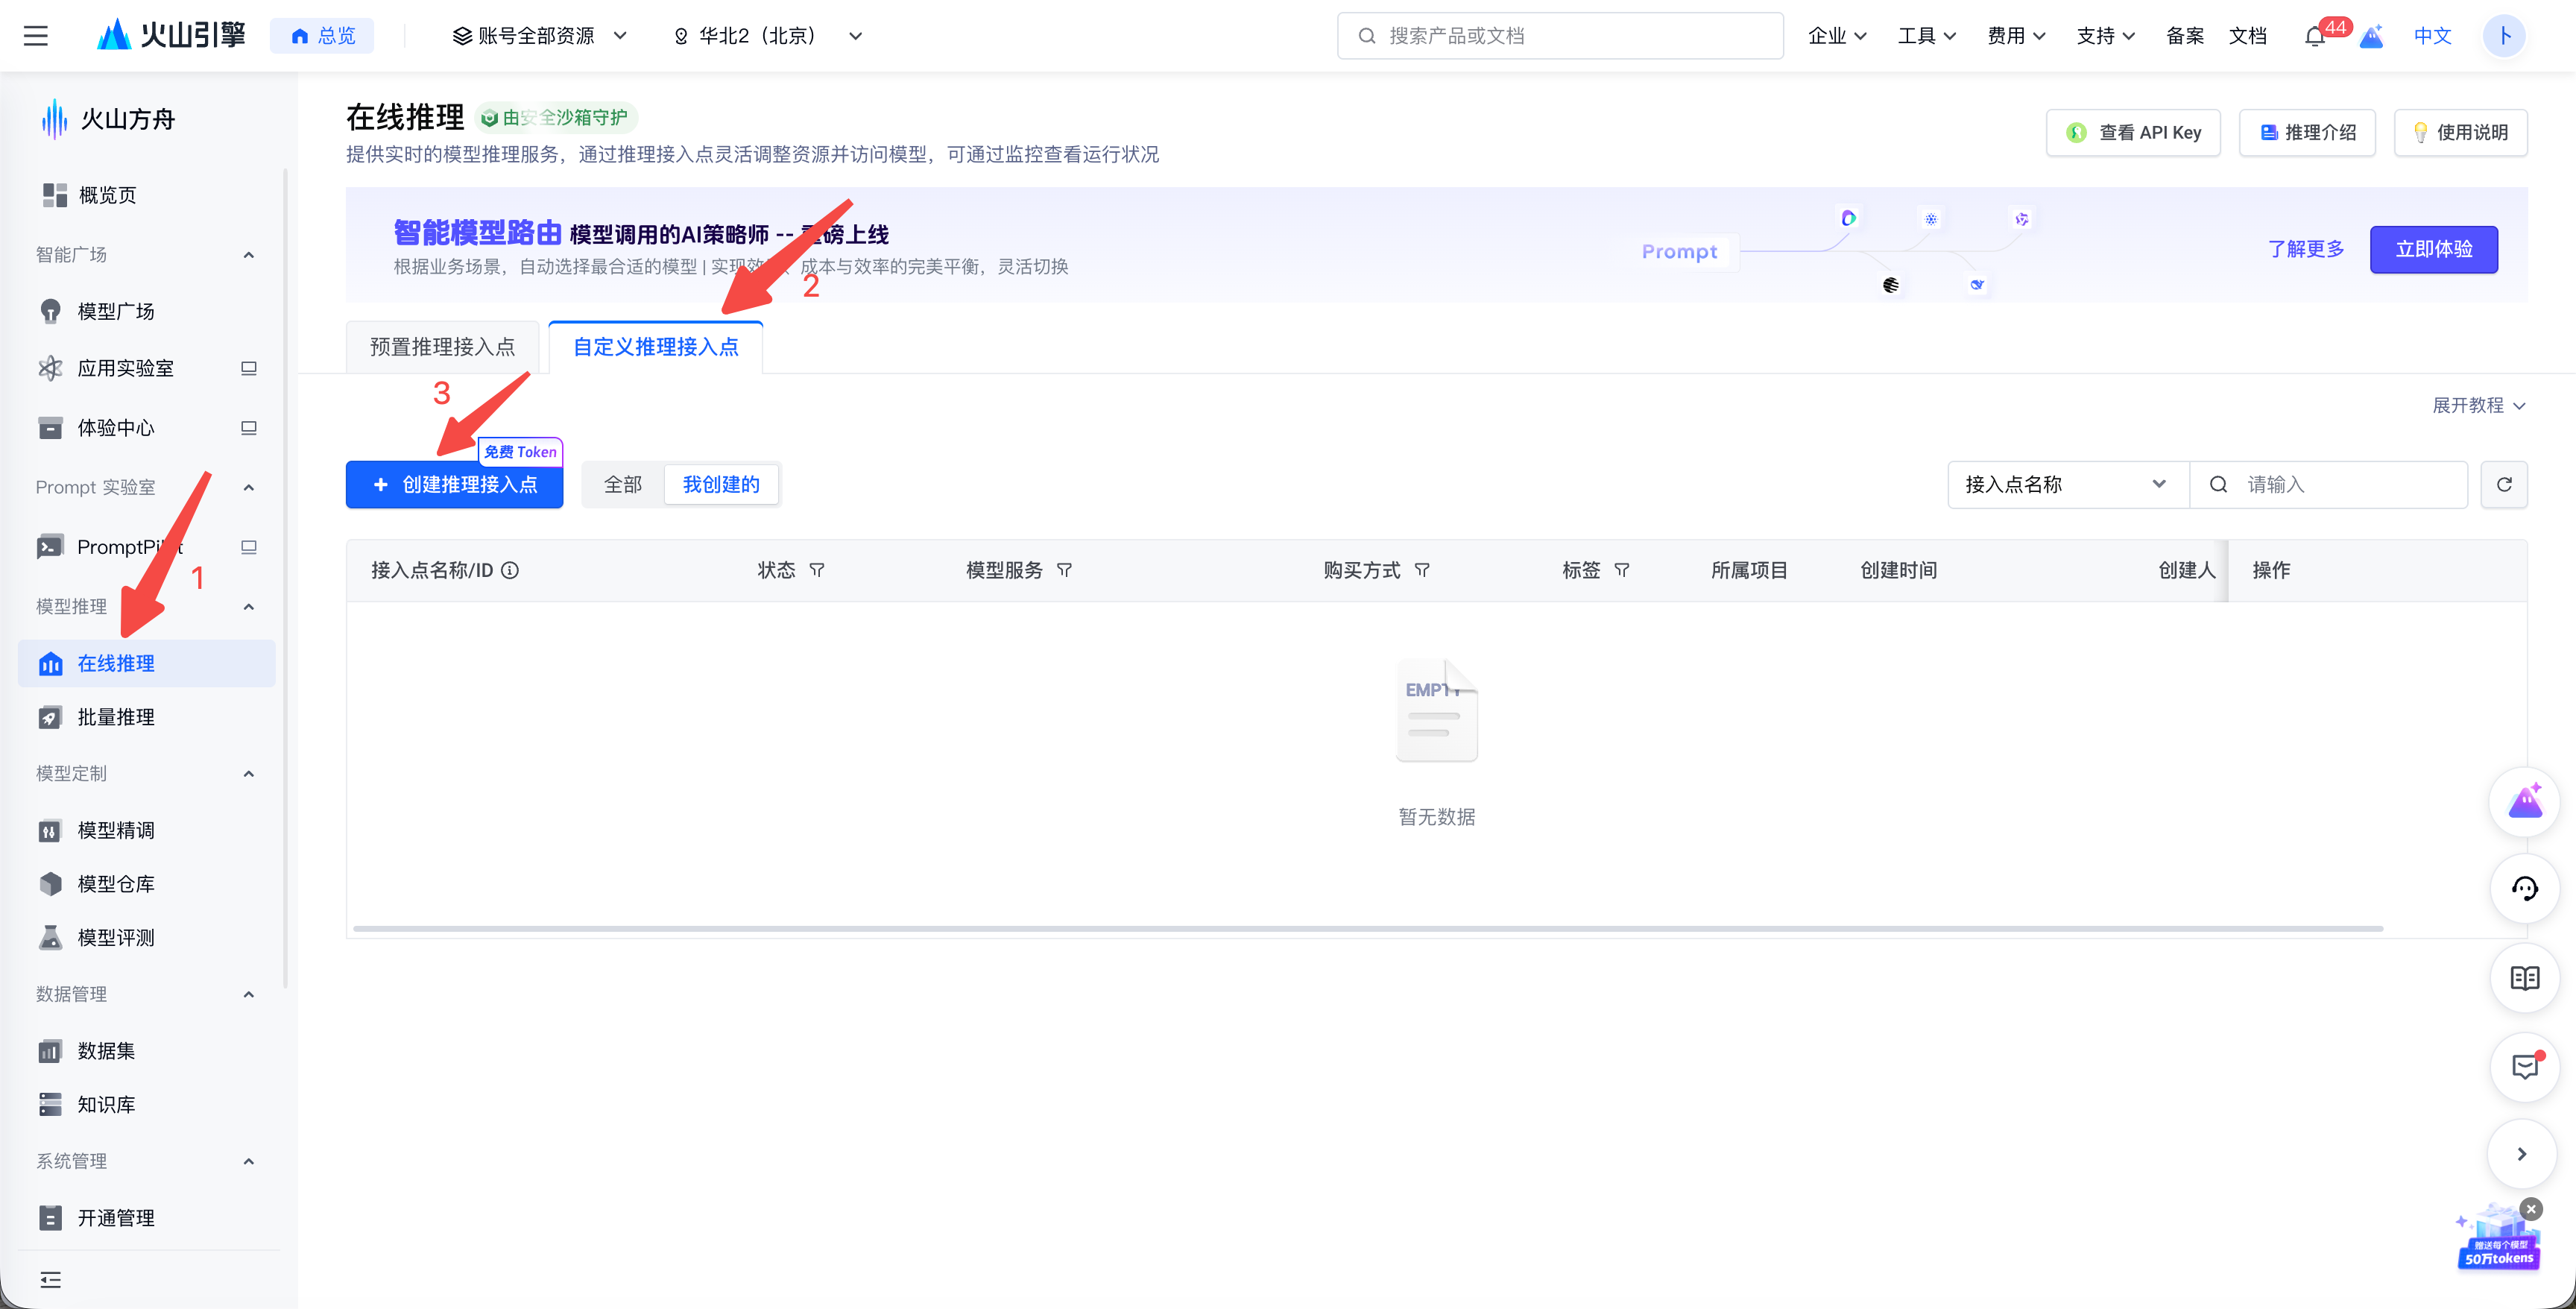
Task: Open the 企业 menu
Action: 1837,36
